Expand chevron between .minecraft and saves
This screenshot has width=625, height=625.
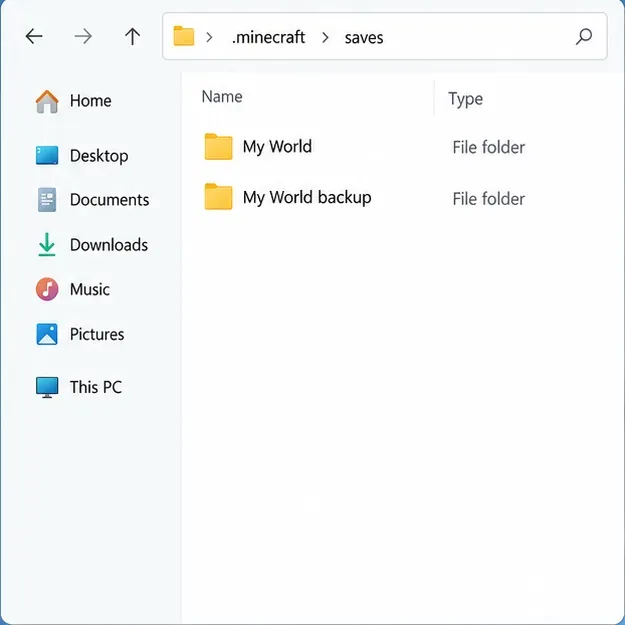point(325,37)
